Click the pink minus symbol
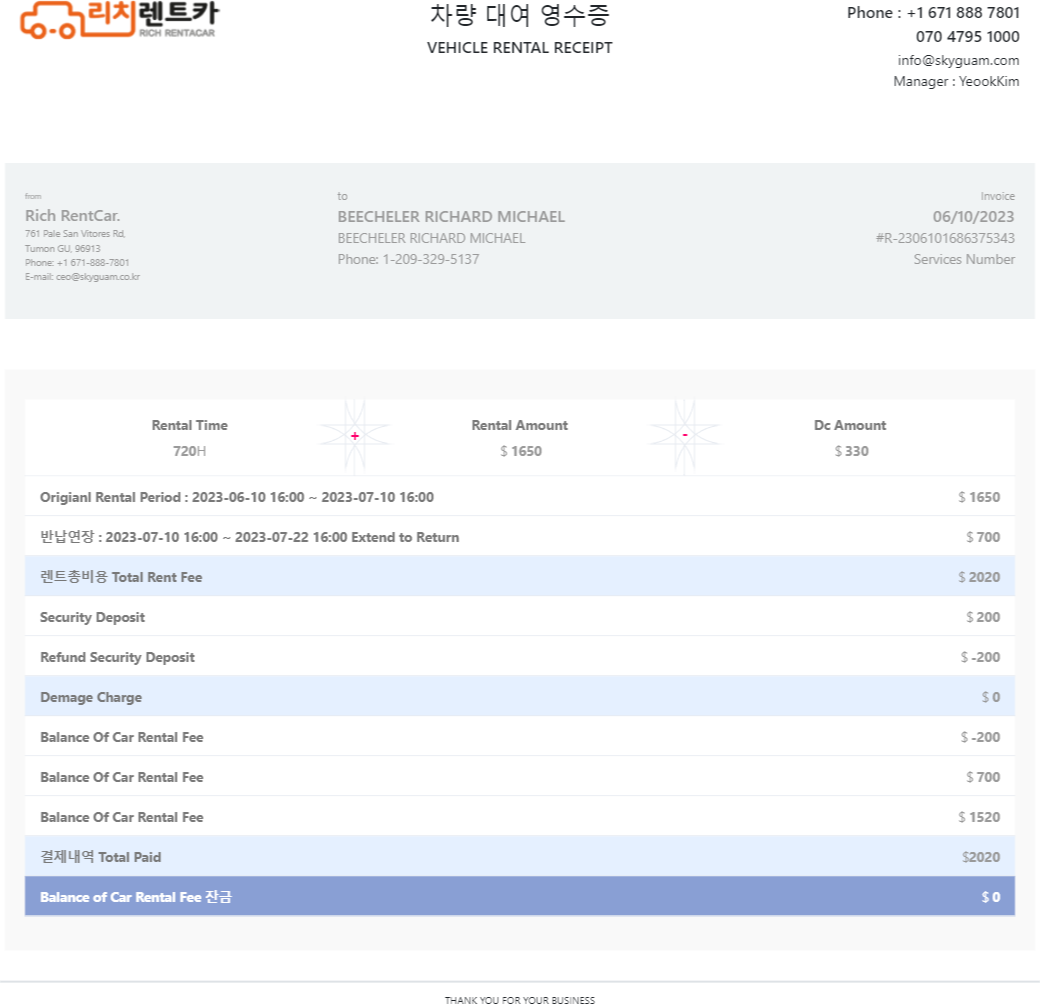Image resolution: width=1040 pixels, height=1008 pixels. (x=684, y=435)
